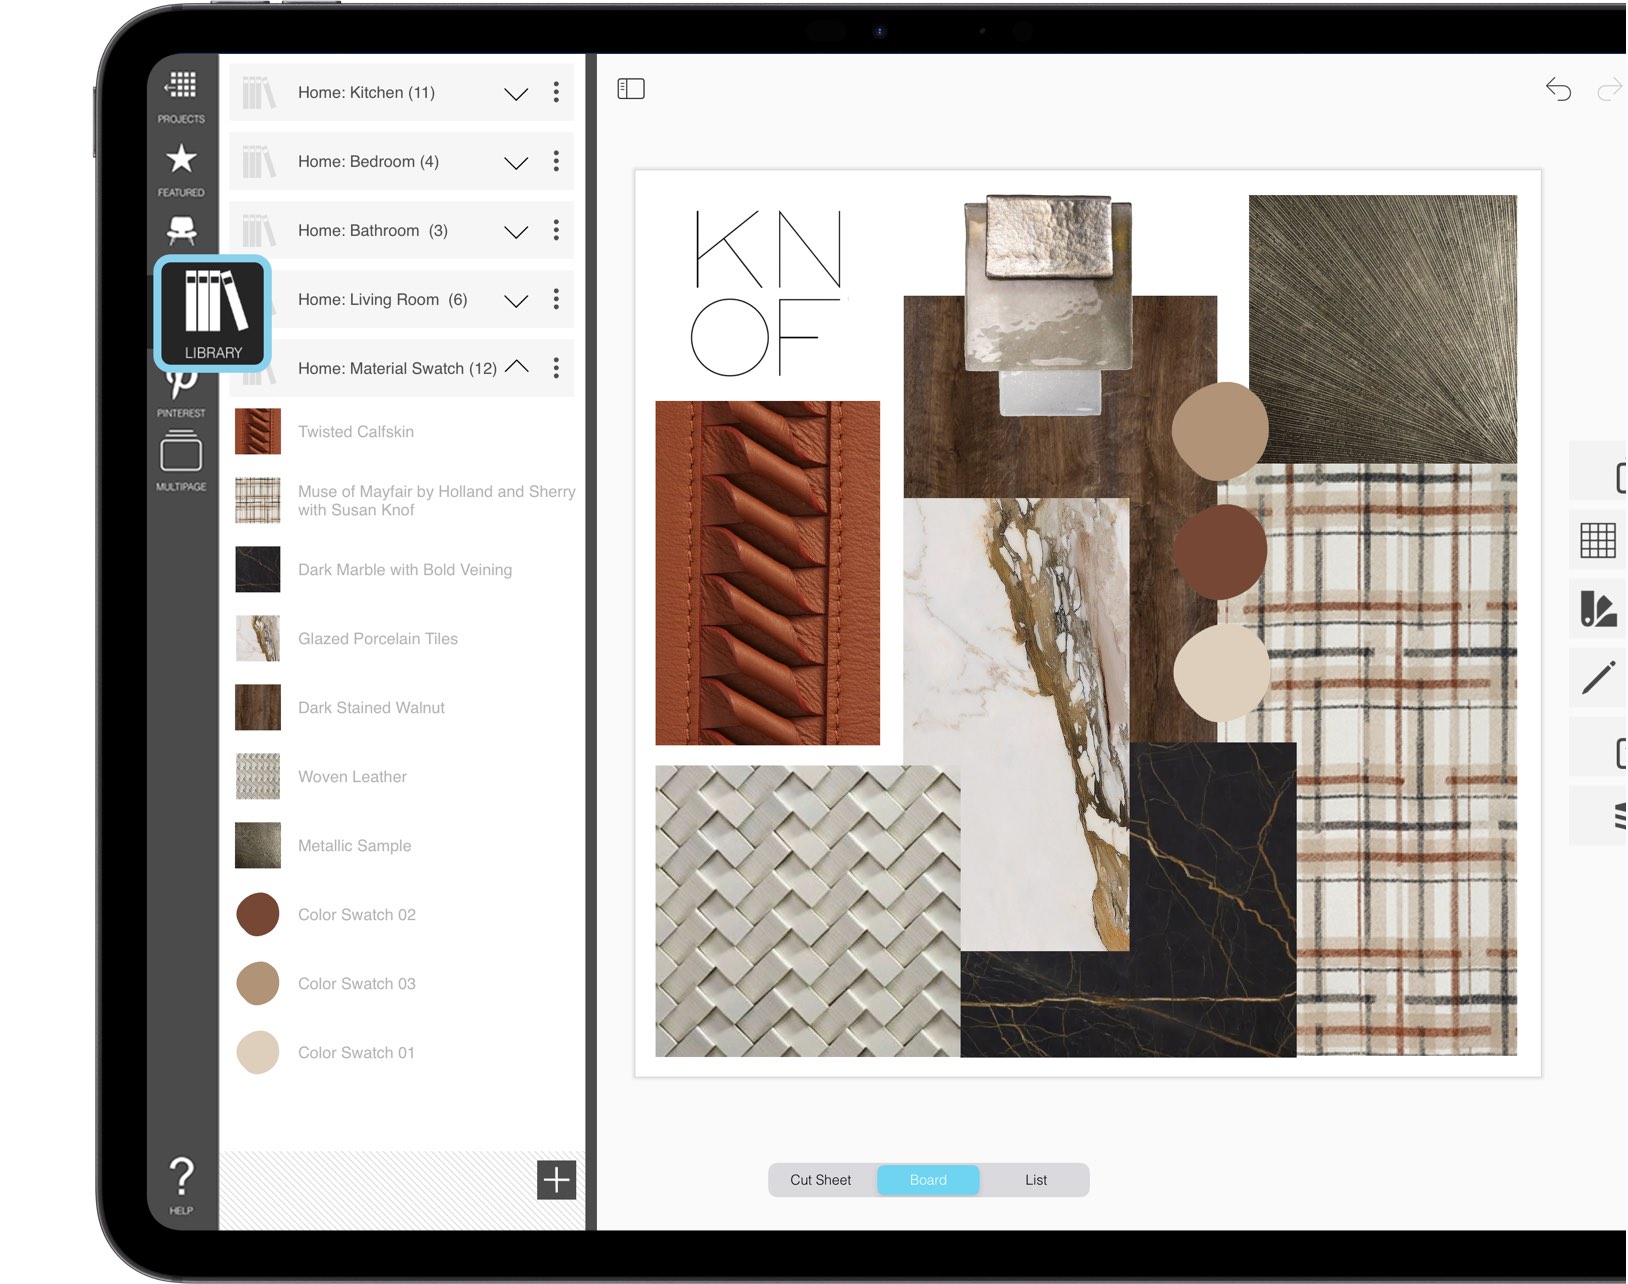
Task: Switch to the Cut Sheet view
Action: click(x=819, y=1179)
